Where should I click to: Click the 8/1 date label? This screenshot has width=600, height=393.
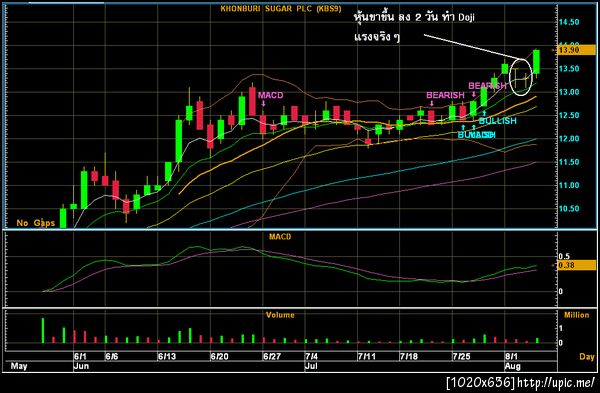point(511,357)
